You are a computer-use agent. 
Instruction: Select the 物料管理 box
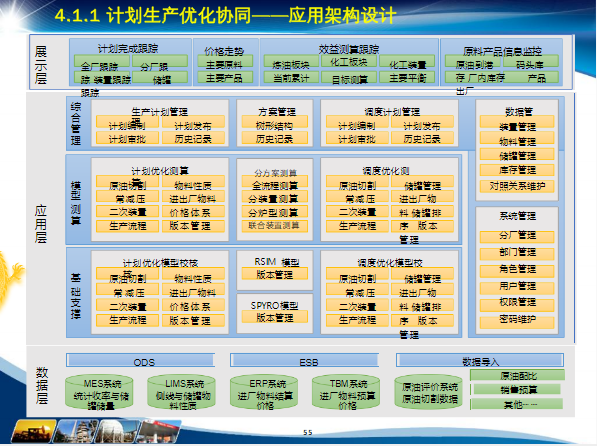517,137
